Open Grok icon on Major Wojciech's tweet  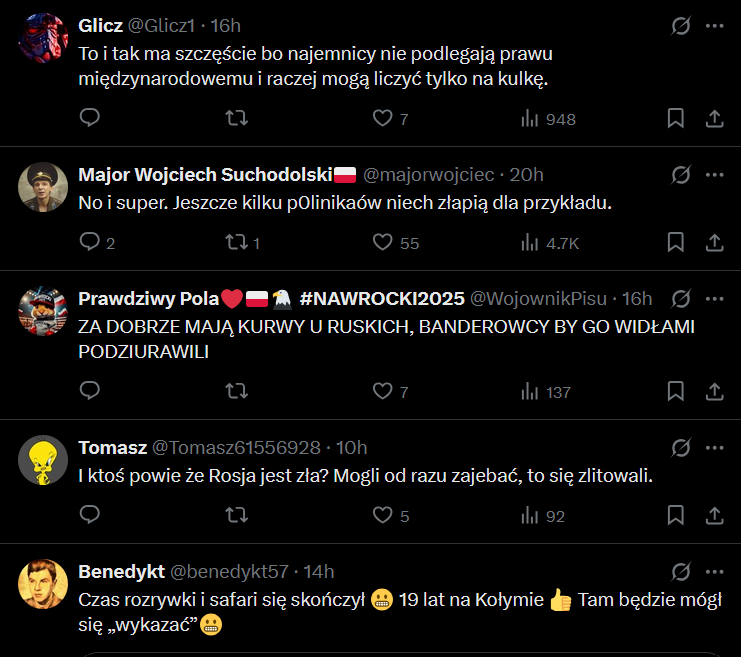[x=681, y=175]
